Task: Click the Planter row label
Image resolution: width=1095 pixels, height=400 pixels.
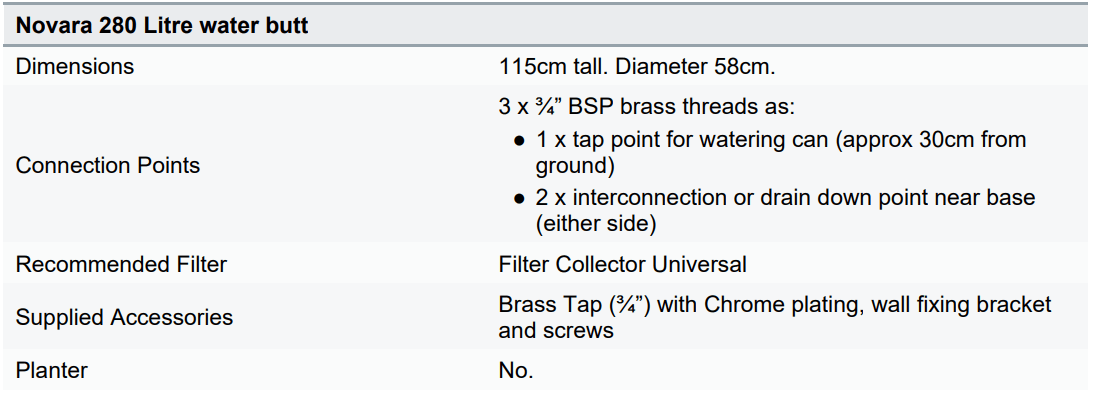Action: [x=52, y=370]
